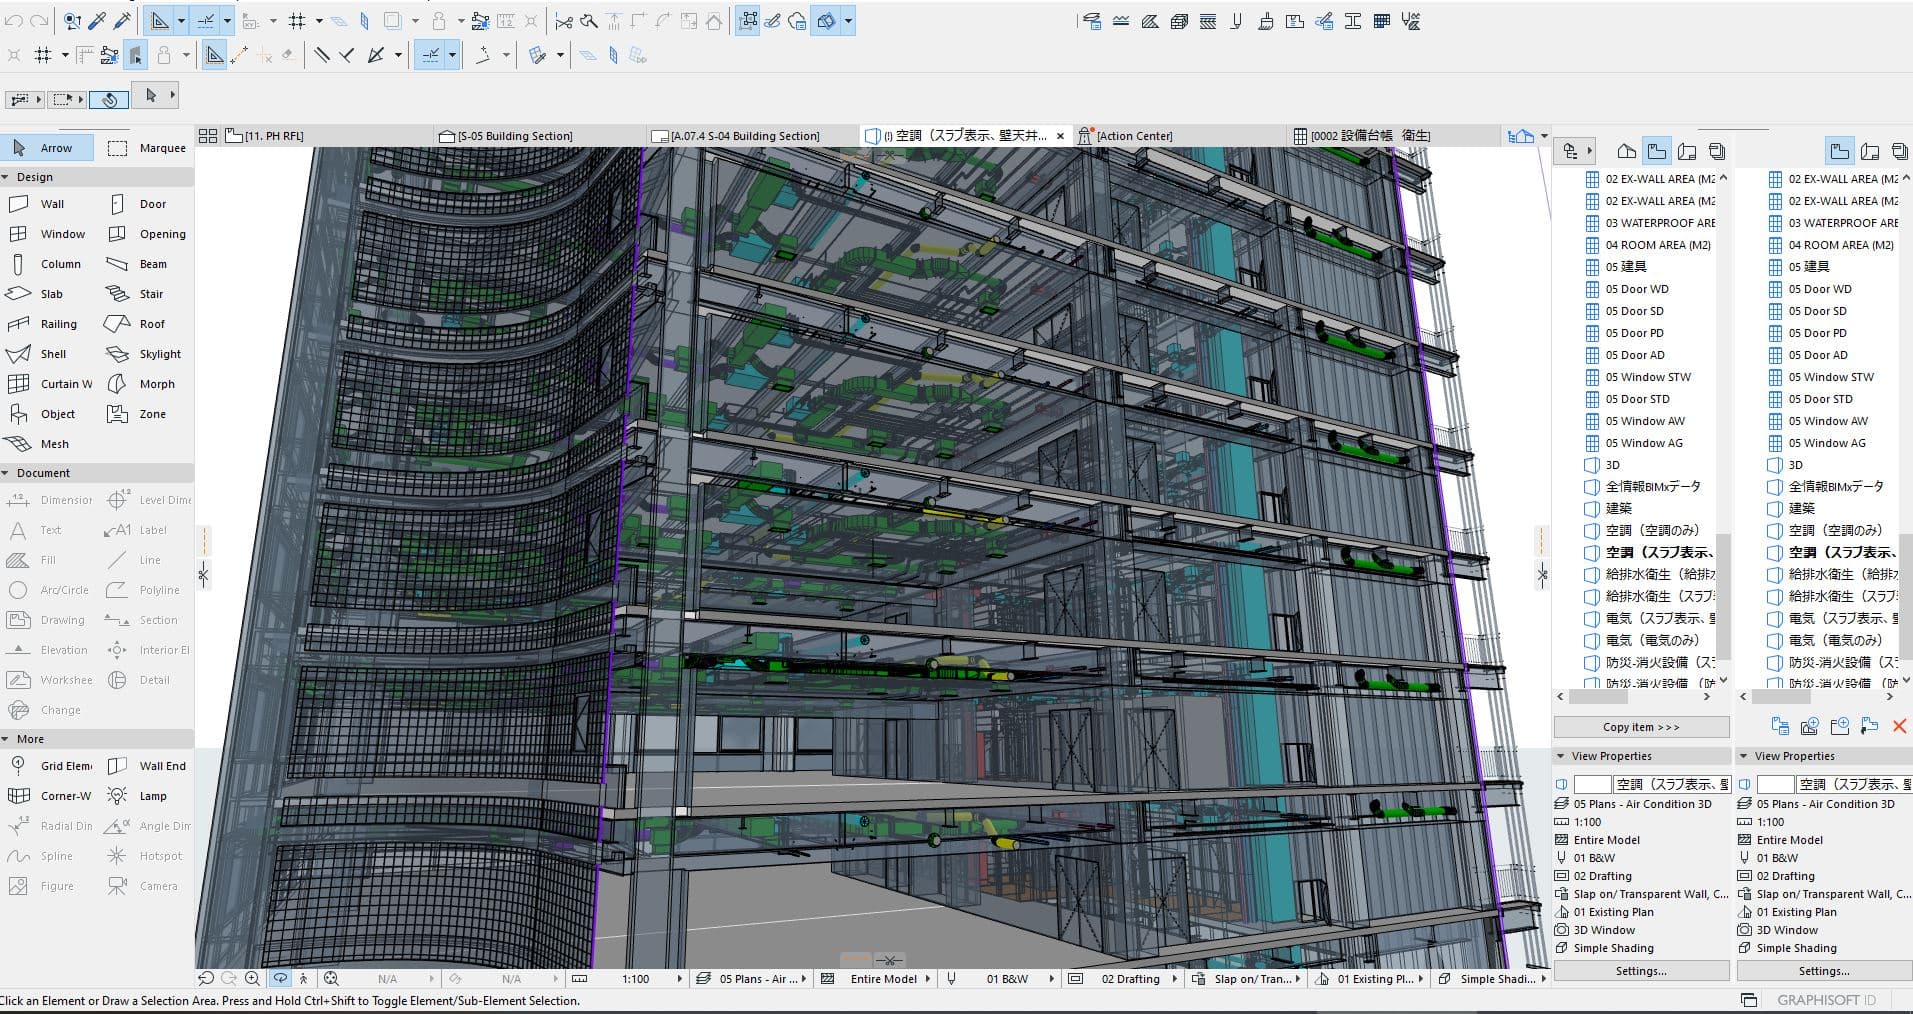The height and width of the screenshot is (1014, 1913).
Task: Click the view name field in left View Properties
Action: pos(1671,785)
